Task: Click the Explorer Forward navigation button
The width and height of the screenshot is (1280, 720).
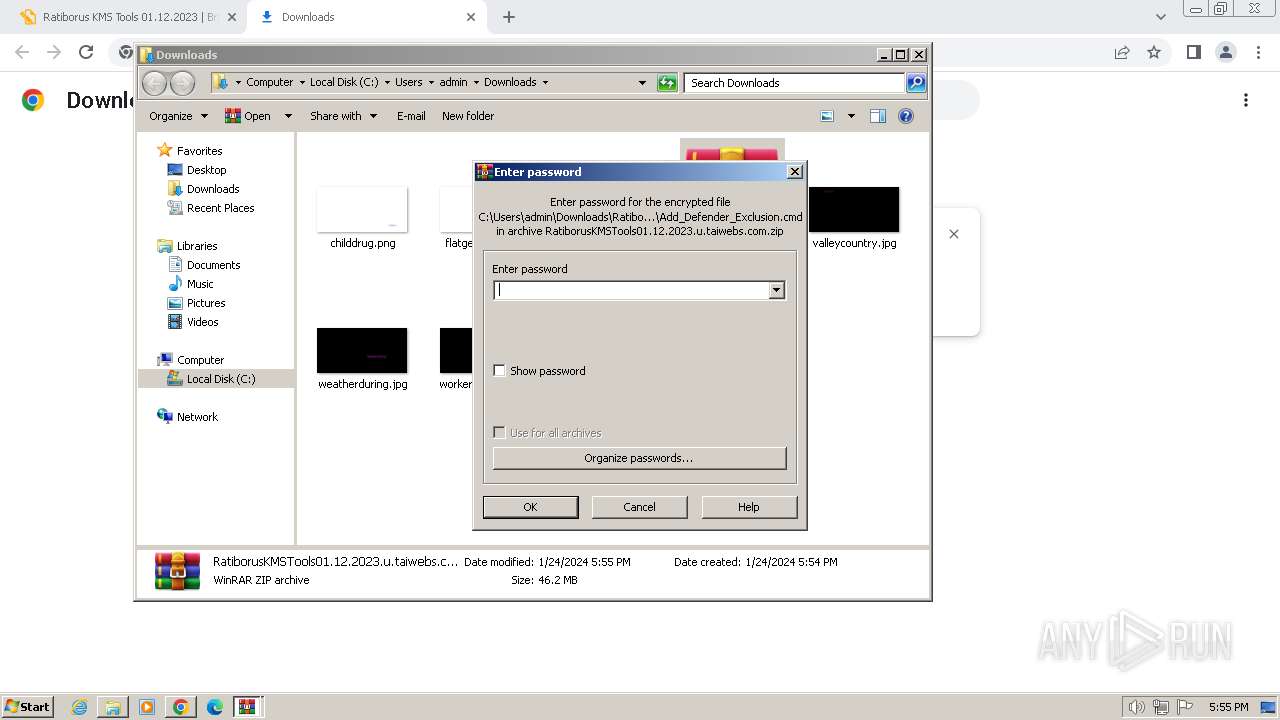Action: pos(182,83)
